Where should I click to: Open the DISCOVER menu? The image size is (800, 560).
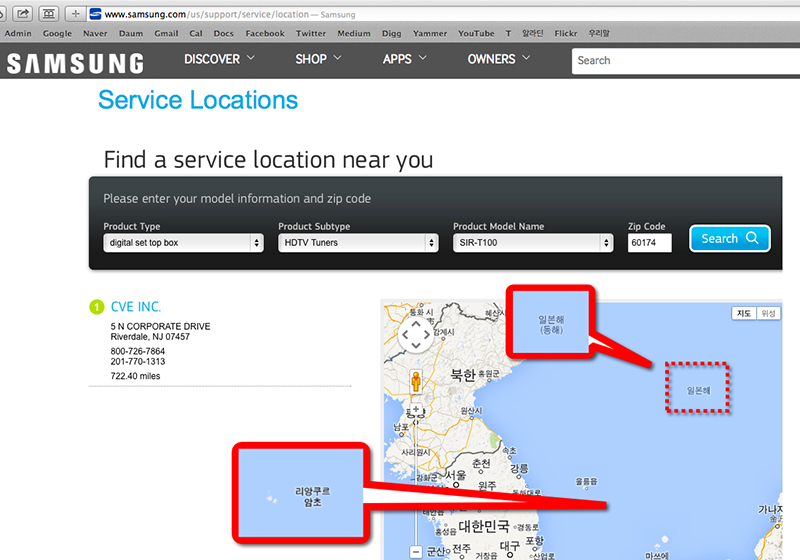(219, 59)
